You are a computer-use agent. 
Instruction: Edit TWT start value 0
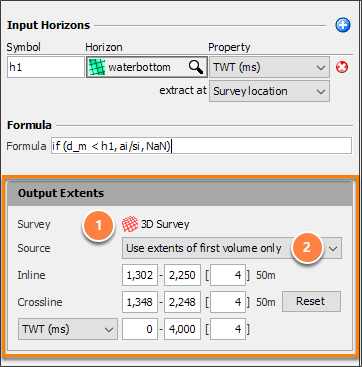(x=140, y=329)
